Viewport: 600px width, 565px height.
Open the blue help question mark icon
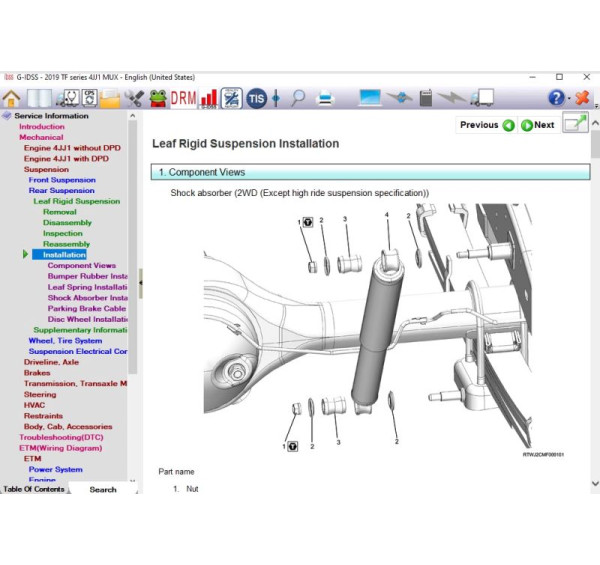(557, 98)
